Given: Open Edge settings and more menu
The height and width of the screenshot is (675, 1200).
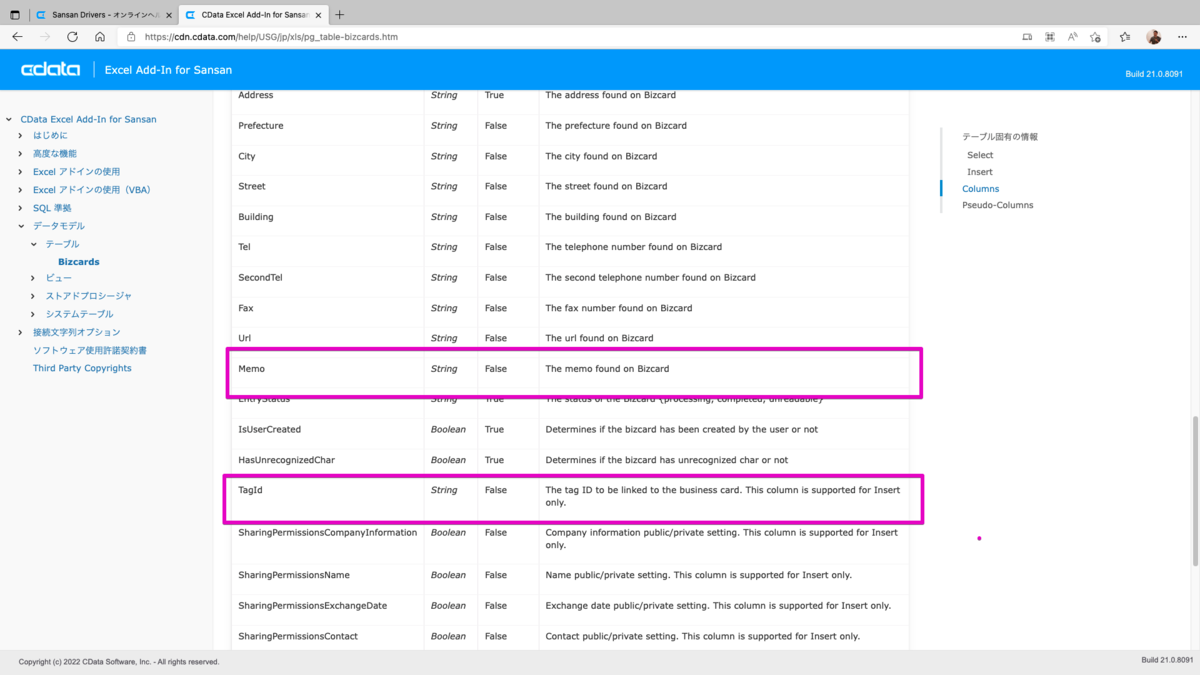Looking at the screenshot, I should coord(1181,37).
